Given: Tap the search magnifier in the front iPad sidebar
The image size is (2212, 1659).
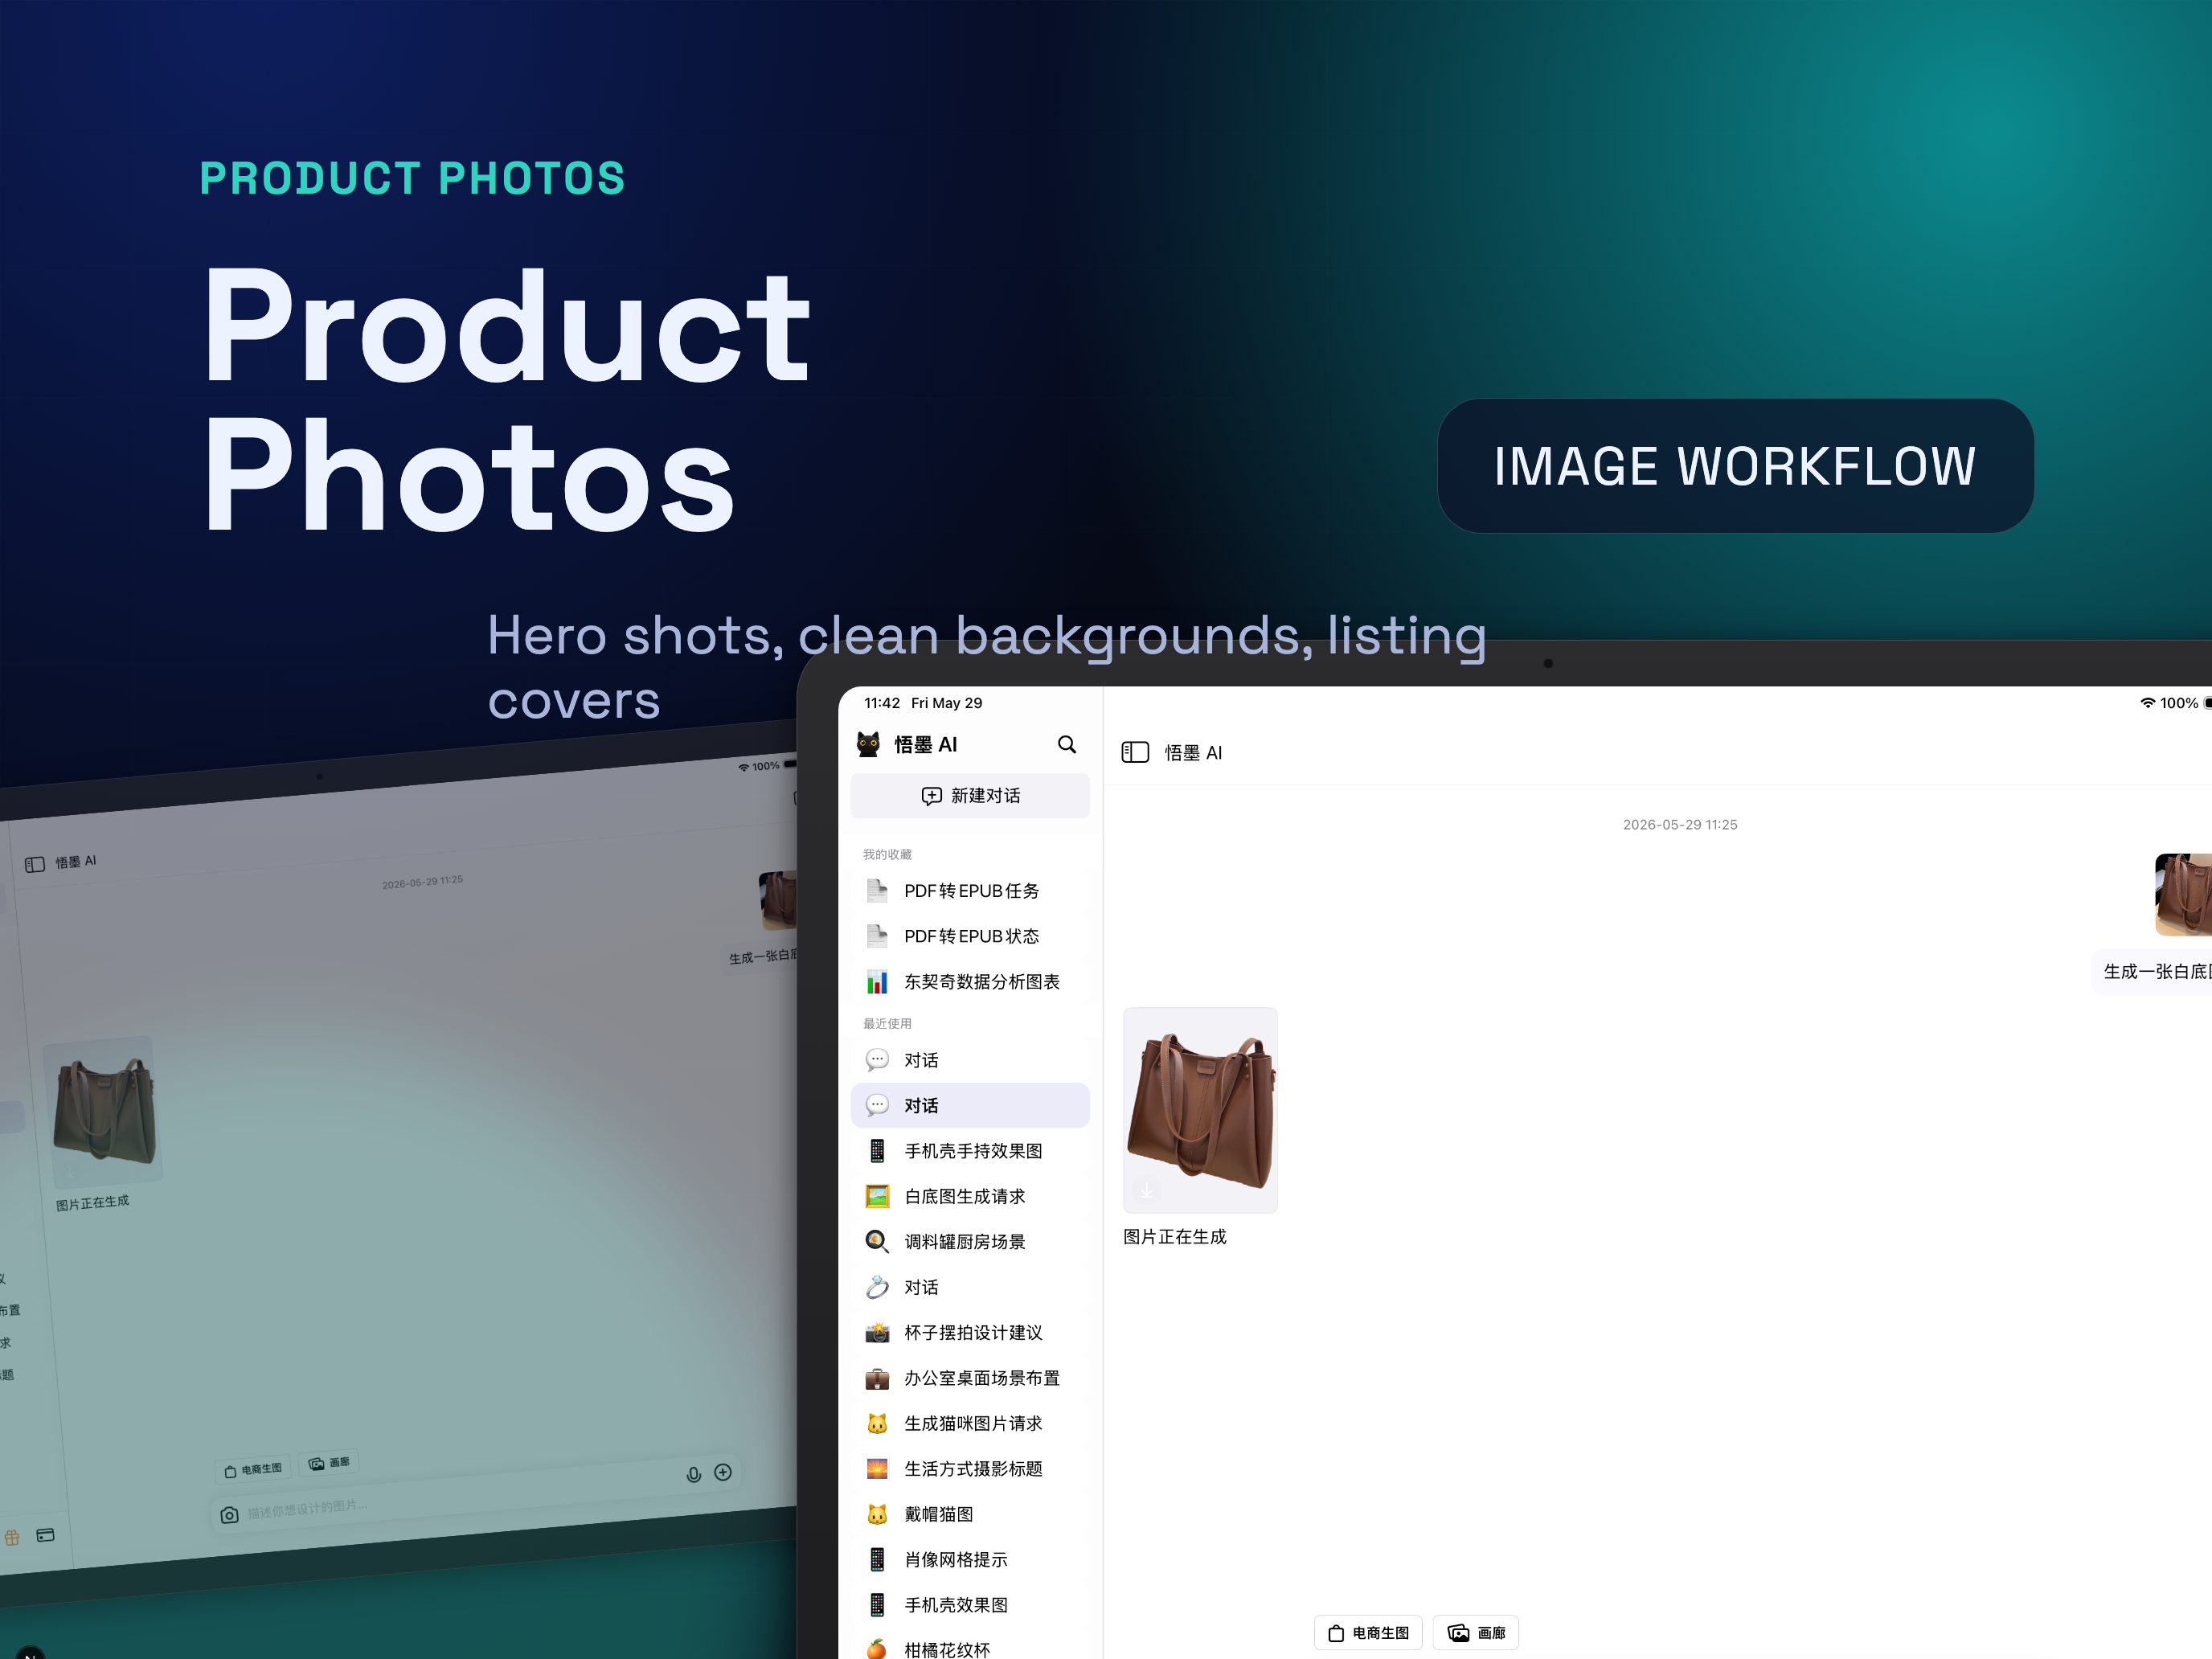Looking at the screenshot, I should point(1066,745).
